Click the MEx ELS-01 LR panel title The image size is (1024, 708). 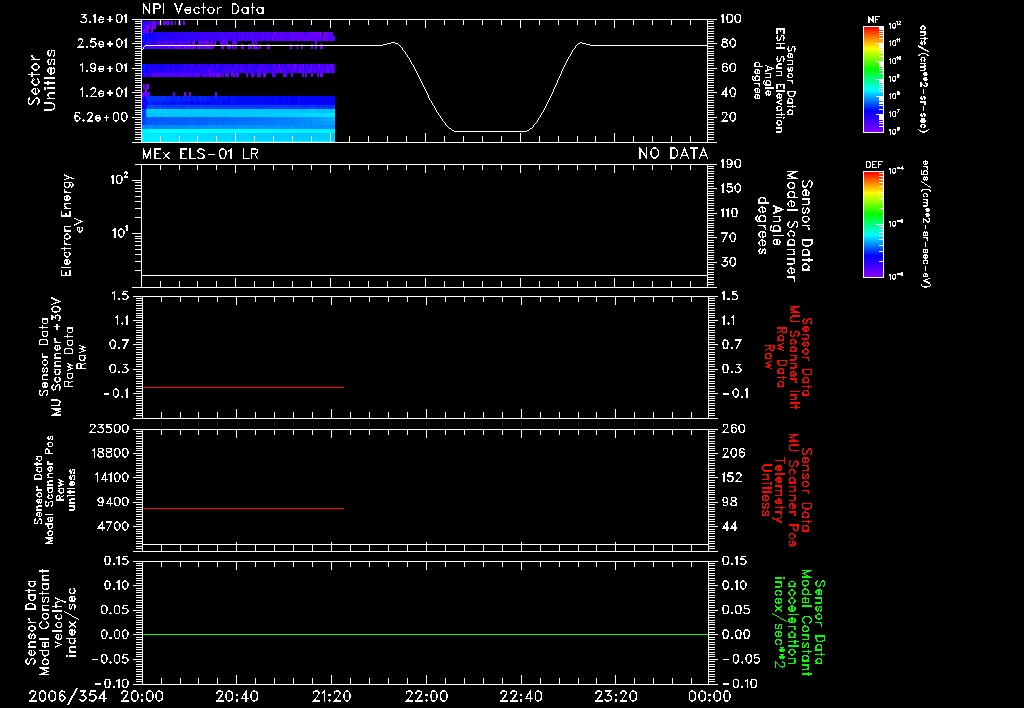click(x=200, y=153)
